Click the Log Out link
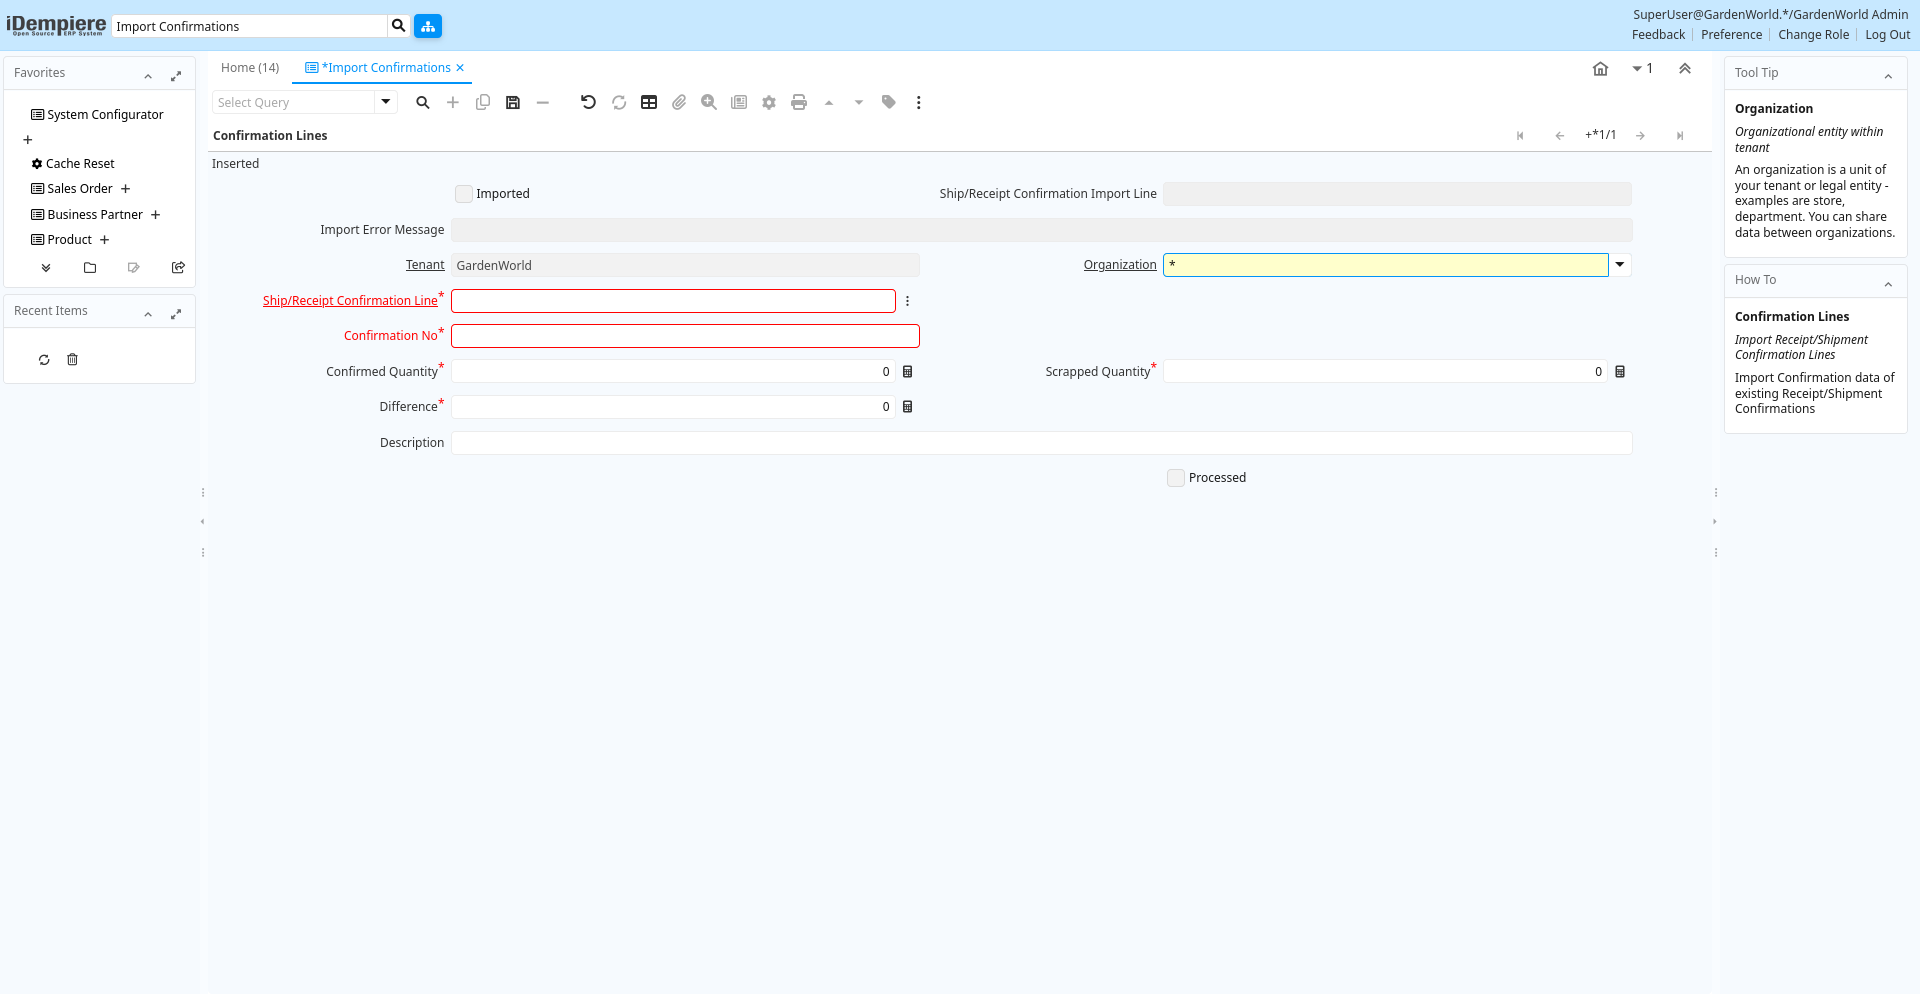 pyautogui.click(x=1887, y=35)
